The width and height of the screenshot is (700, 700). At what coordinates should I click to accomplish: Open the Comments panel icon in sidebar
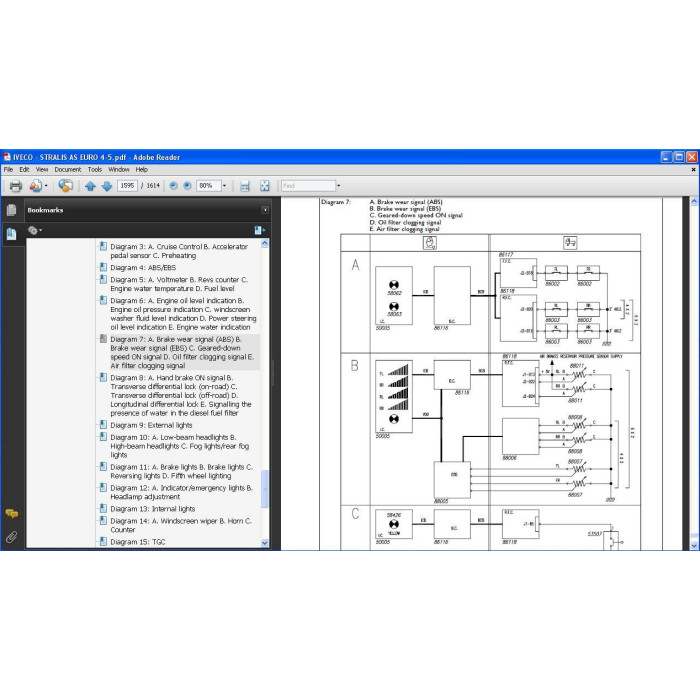tap(12, 514)
